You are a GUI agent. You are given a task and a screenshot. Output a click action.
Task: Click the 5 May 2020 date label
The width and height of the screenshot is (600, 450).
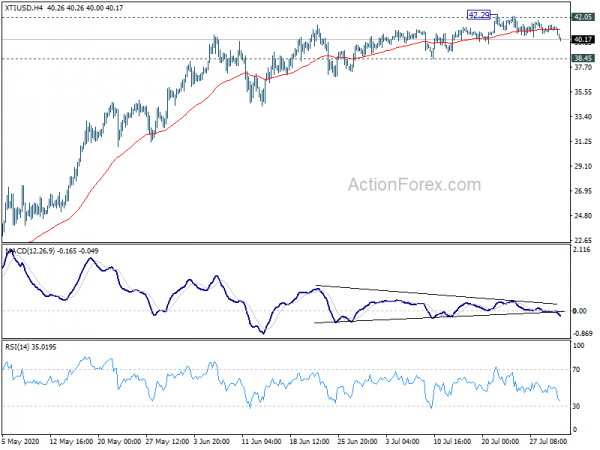pos(20,441)
